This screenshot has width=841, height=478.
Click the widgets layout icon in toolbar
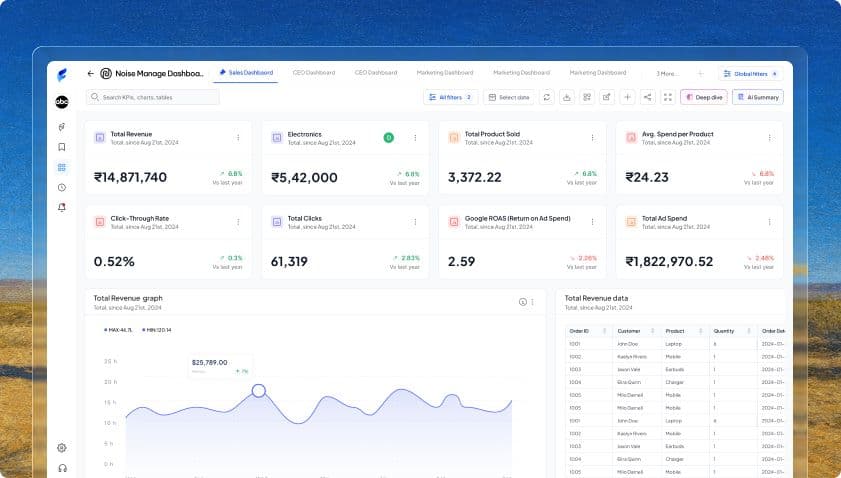tap(587, 97)
